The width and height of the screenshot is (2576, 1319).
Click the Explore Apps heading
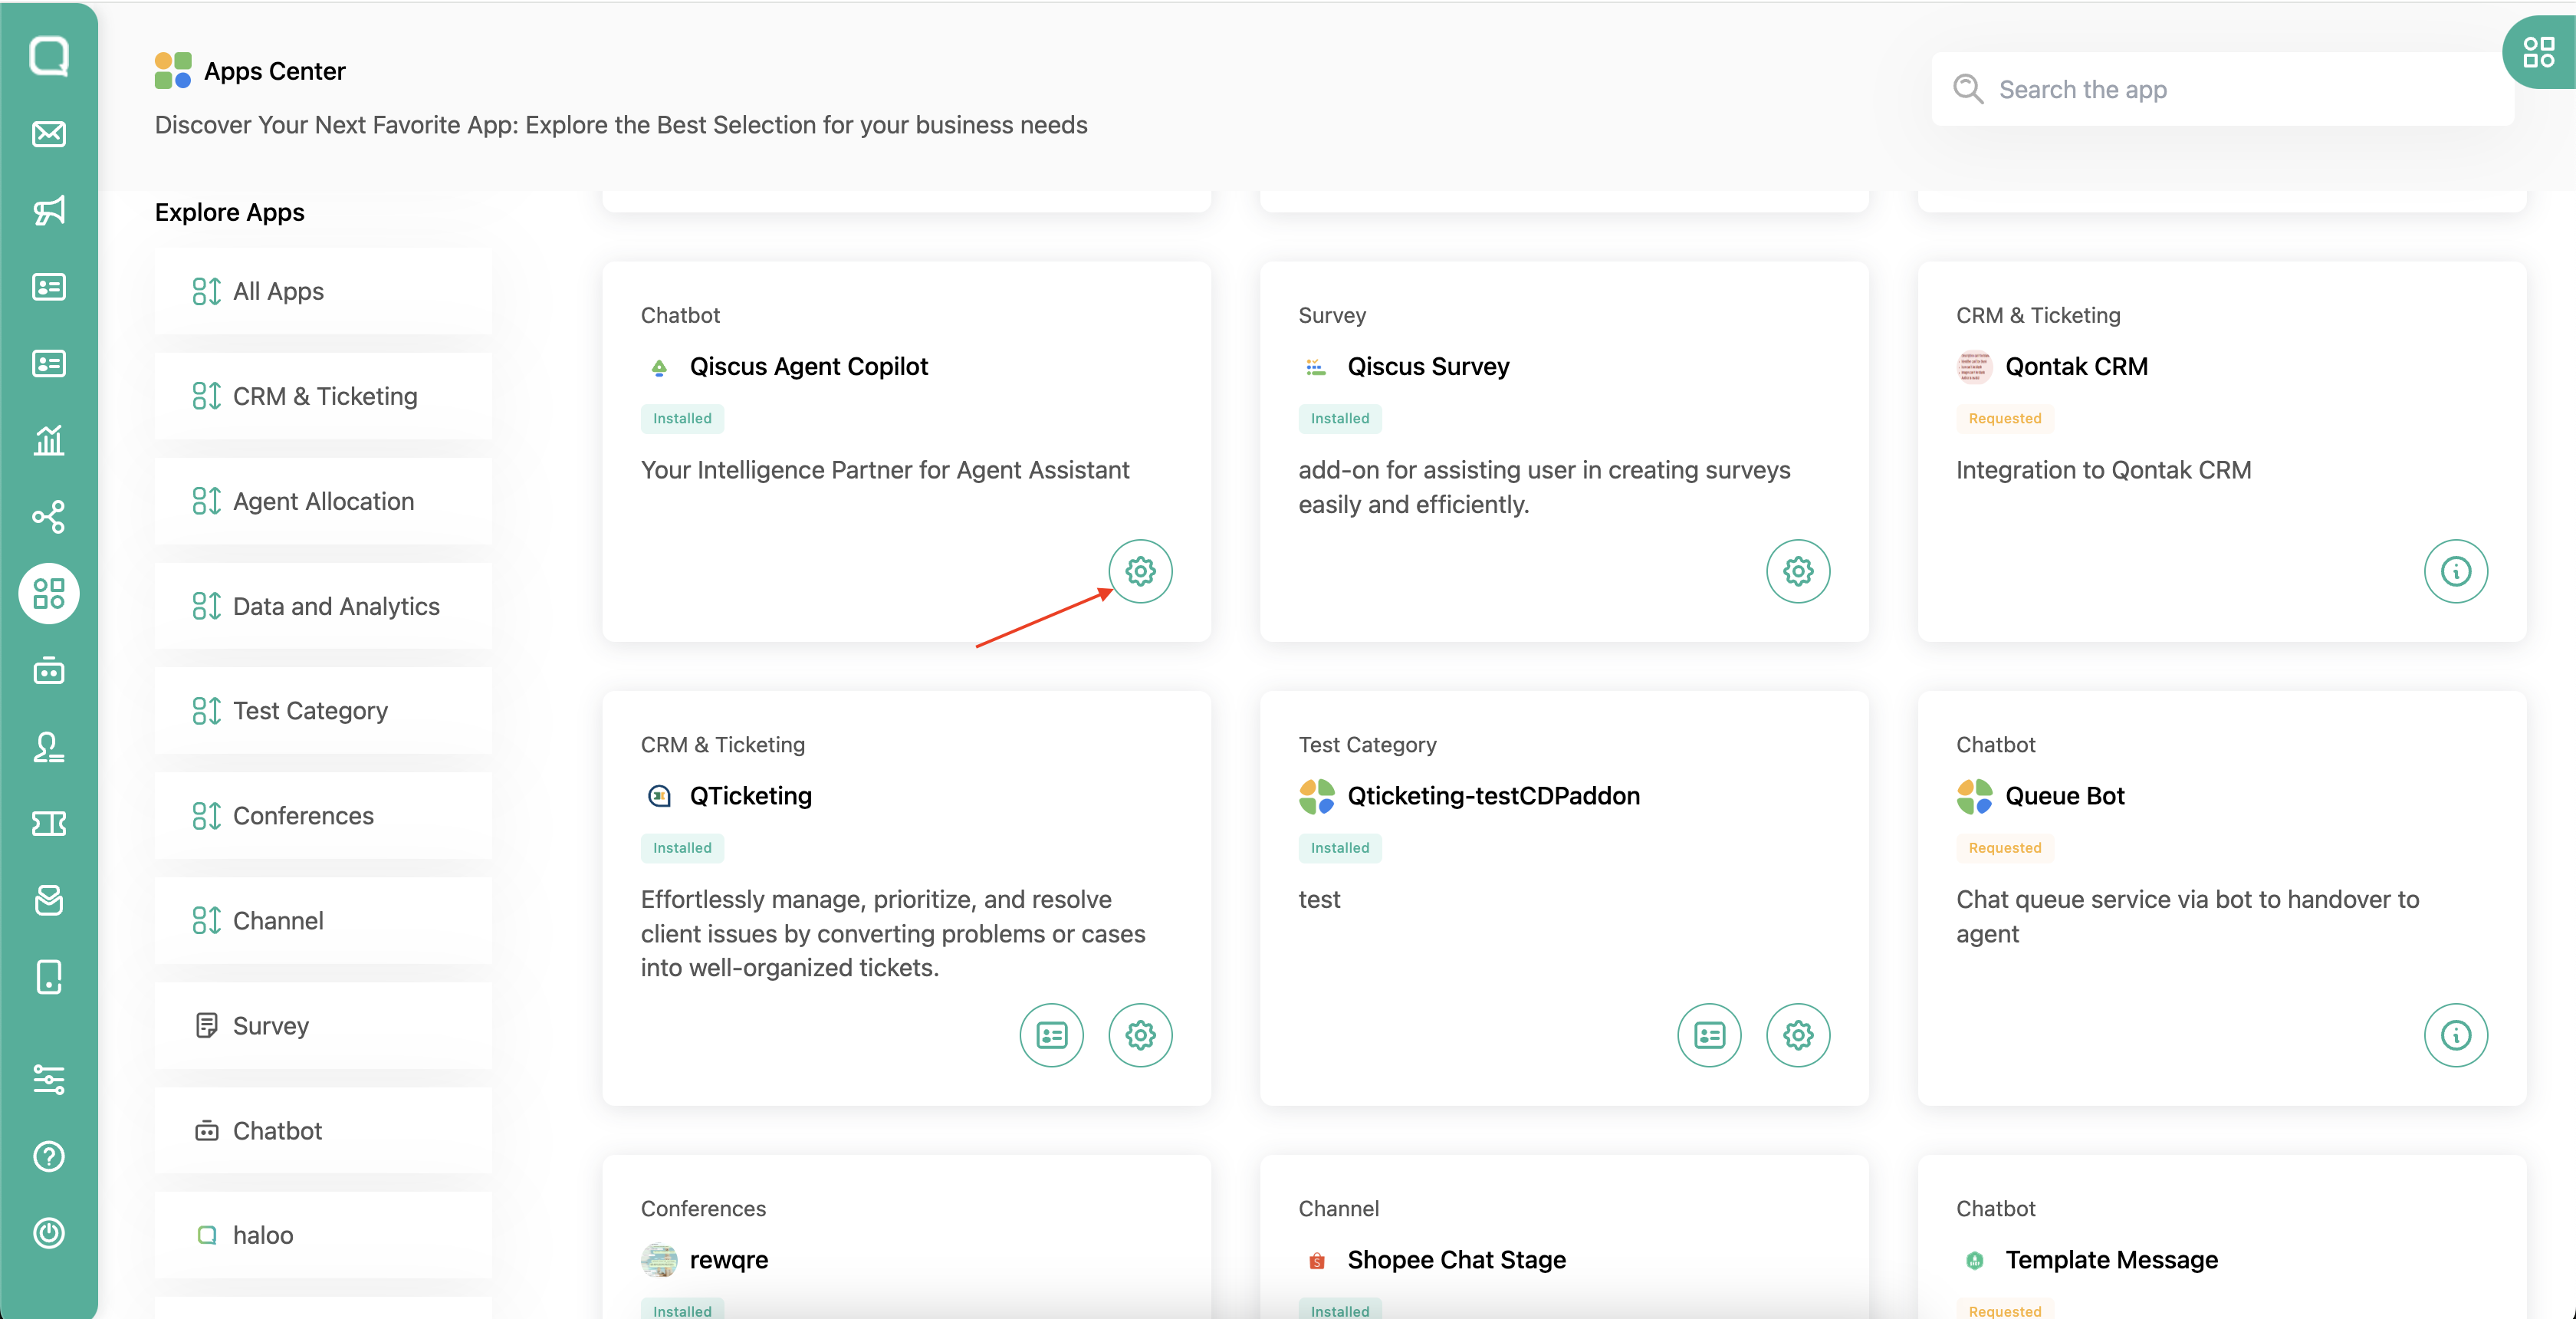pos(229,213)
